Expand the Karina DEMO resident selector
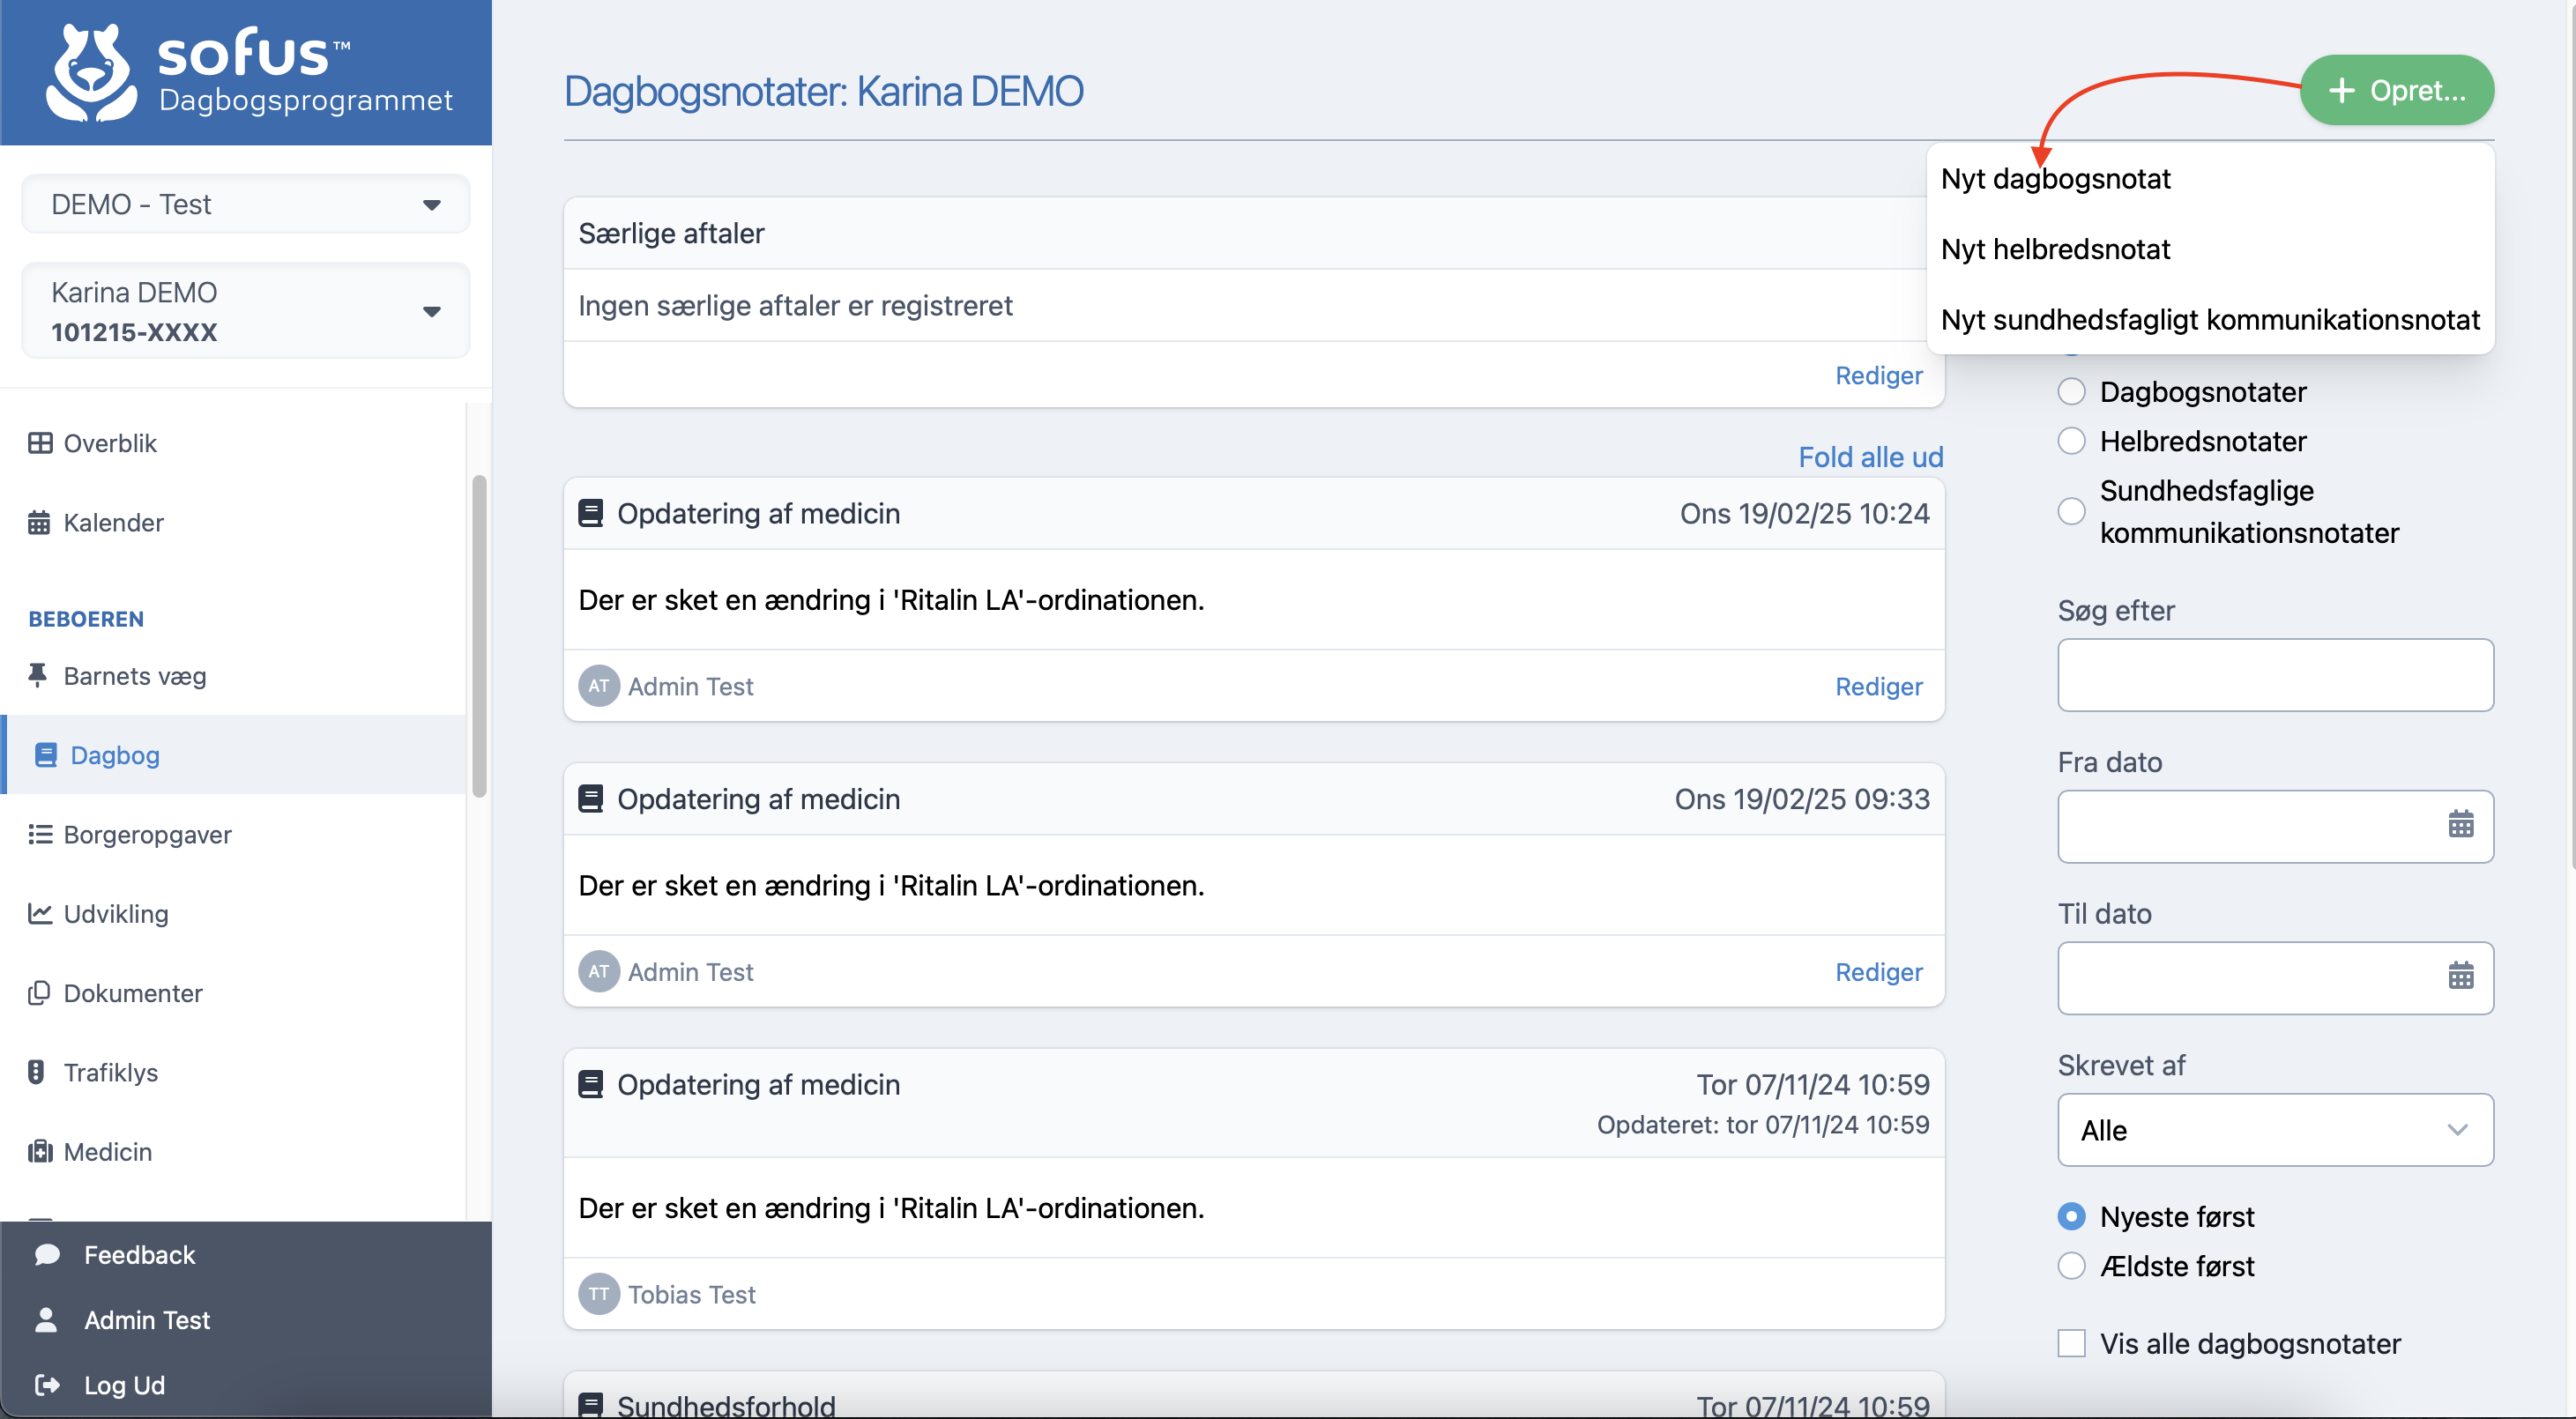 (245, 311)
